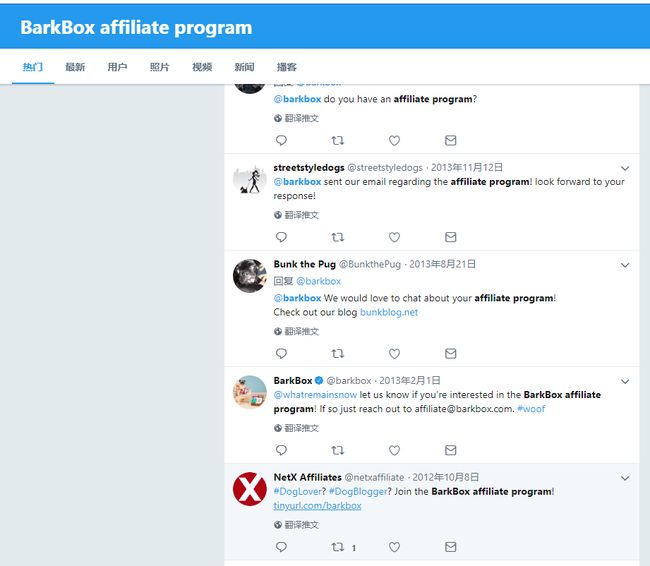Open the bunkblog.net link
The height and width of the screenshot is (566, 650).
[389, 312]
